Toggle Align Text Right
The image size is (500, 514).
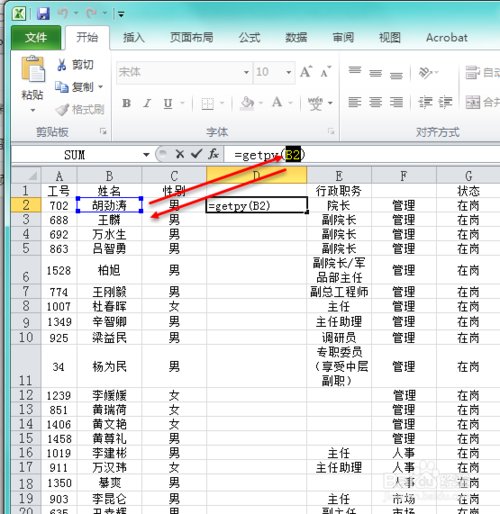[396, 102]
